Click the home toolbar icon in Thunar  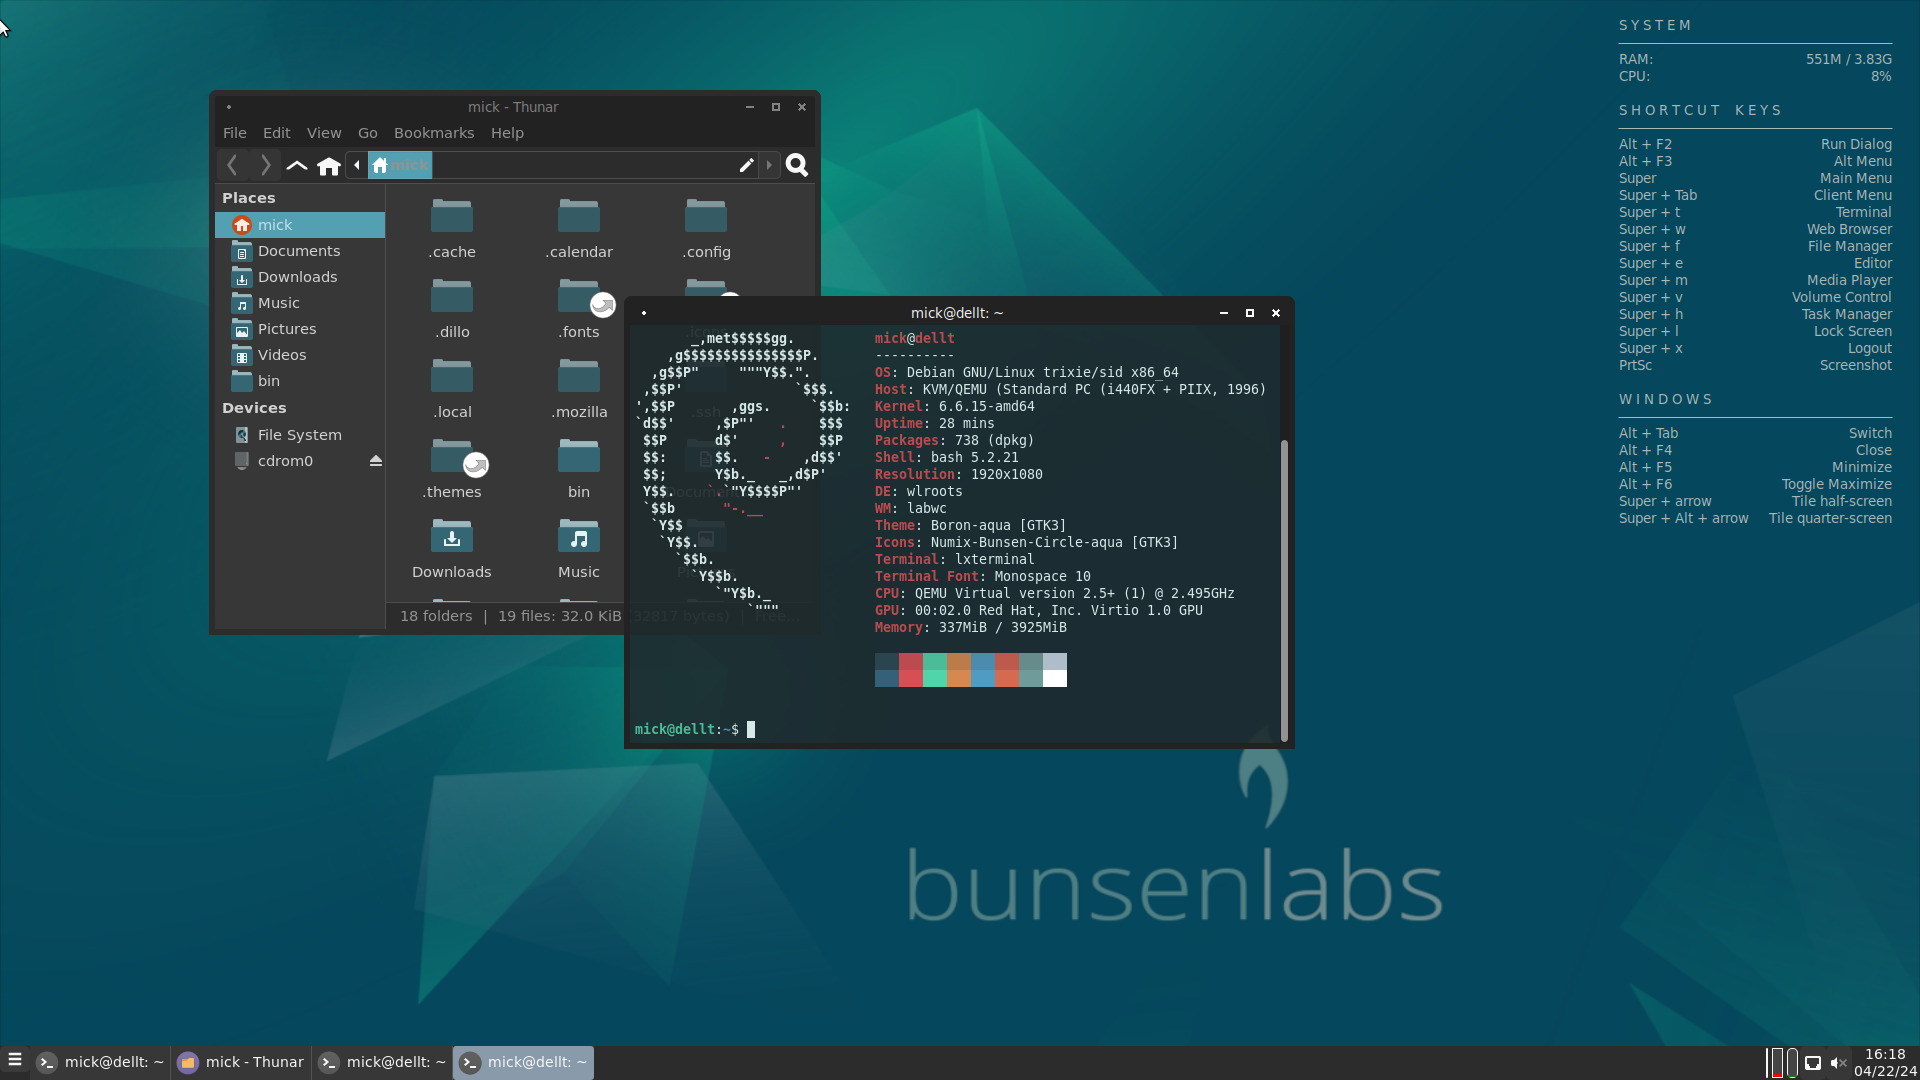tap(329, 166)
